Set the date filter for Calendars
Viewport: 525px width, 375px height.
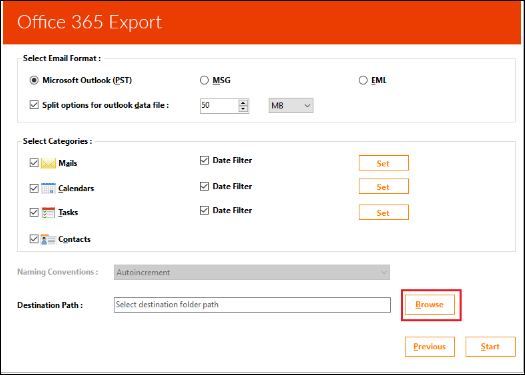click(384, 186)
